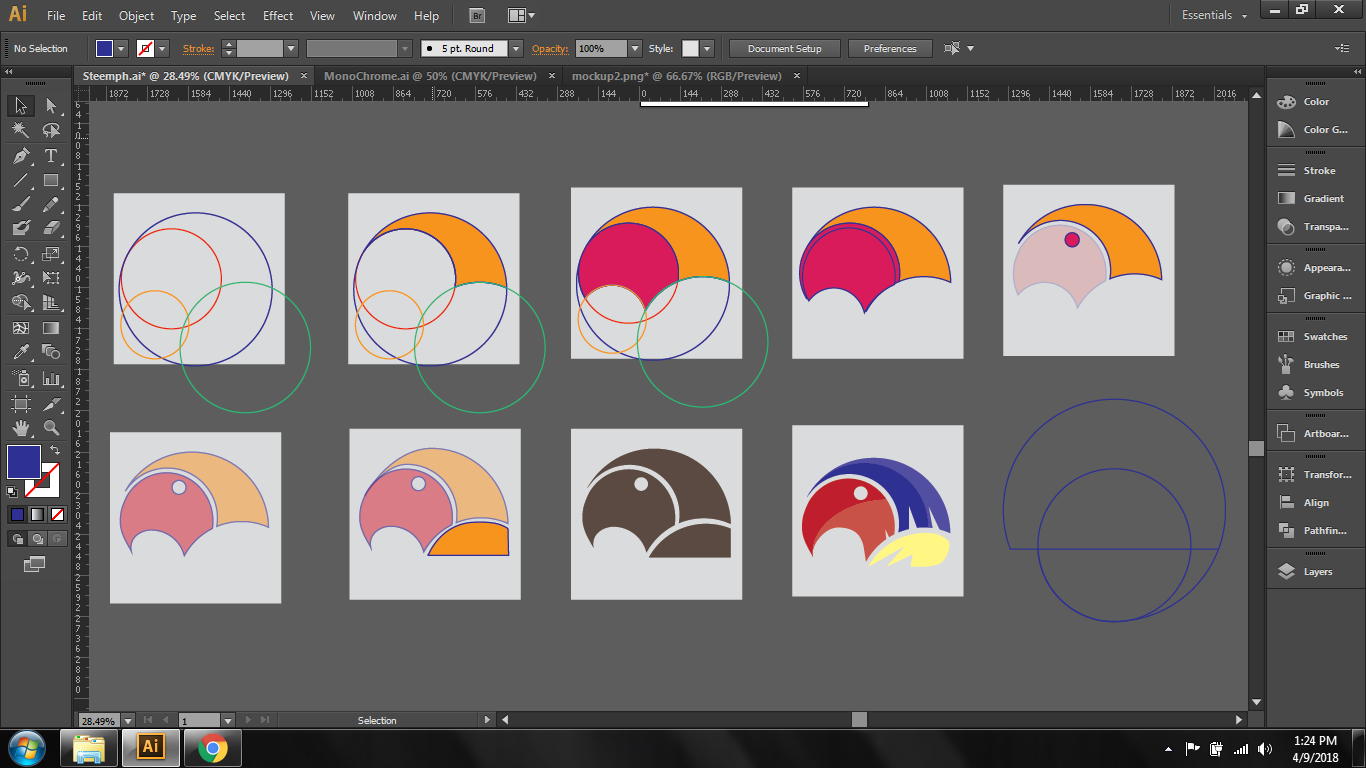Open the Align panel

click(1303, 503)
